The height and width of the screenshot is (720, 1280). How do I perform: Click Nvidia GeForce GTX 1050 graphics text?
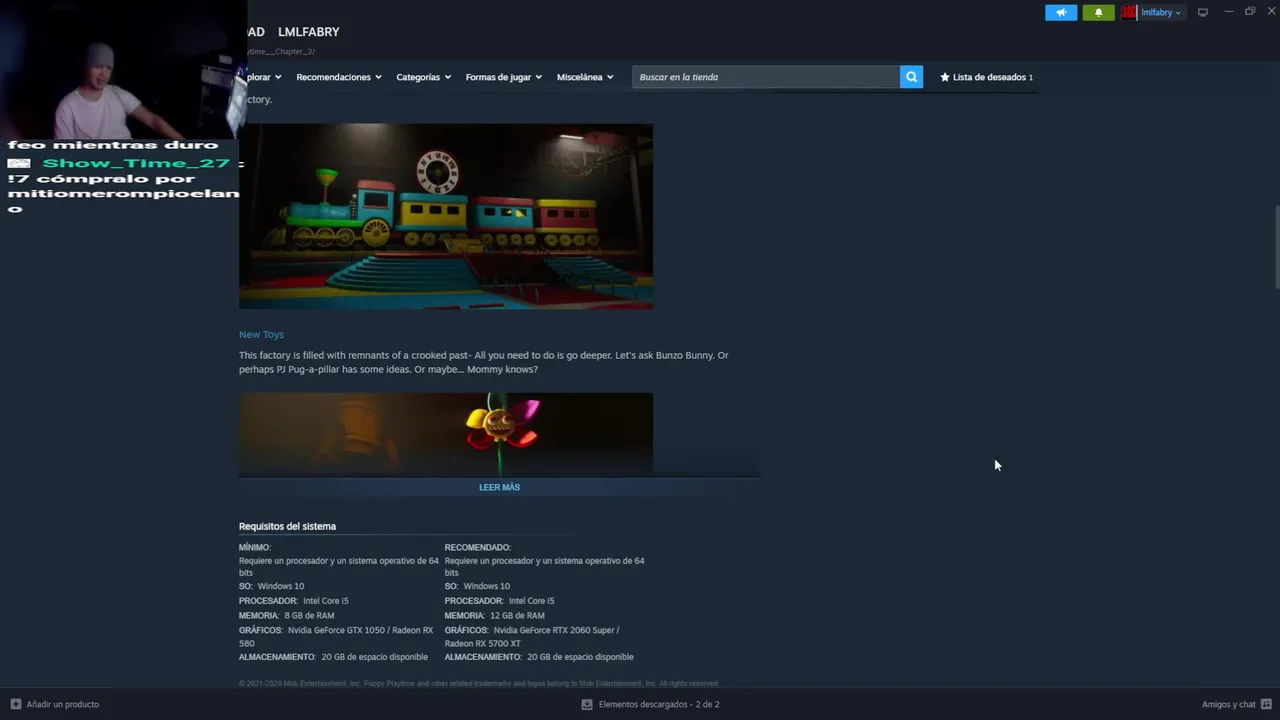tap(337, 630)
